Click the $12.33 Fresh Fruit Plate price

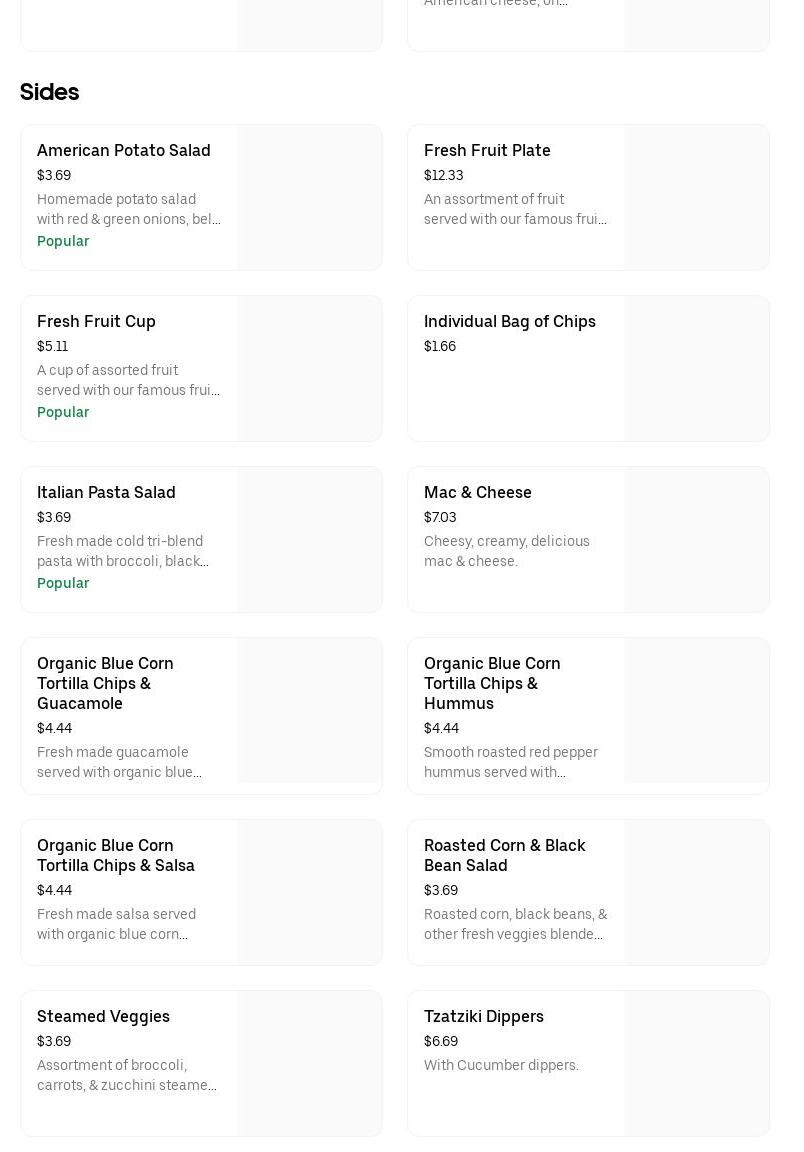443,175
